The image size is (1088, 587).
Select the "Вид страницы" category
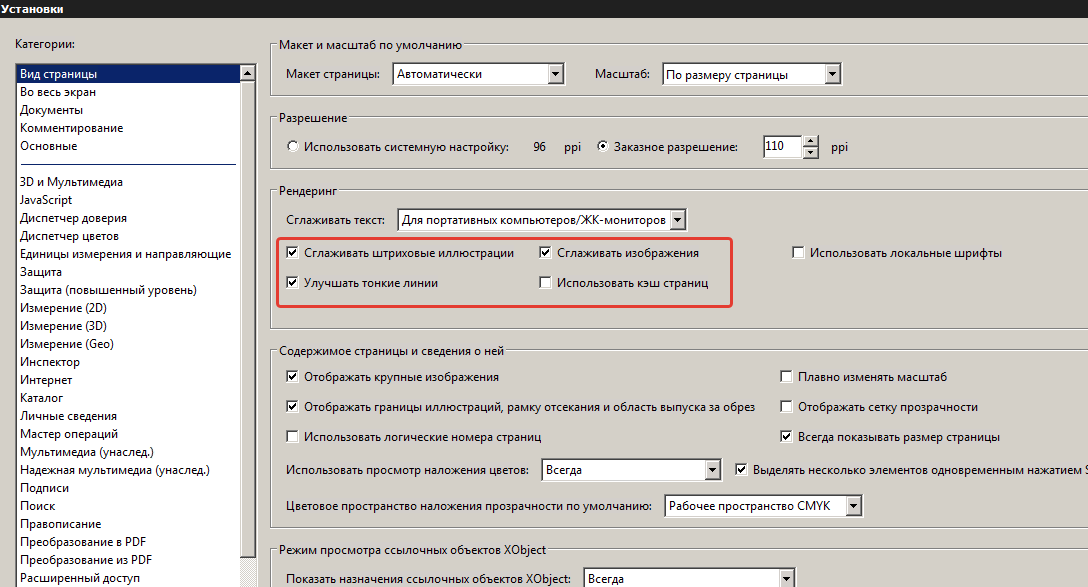128,74
